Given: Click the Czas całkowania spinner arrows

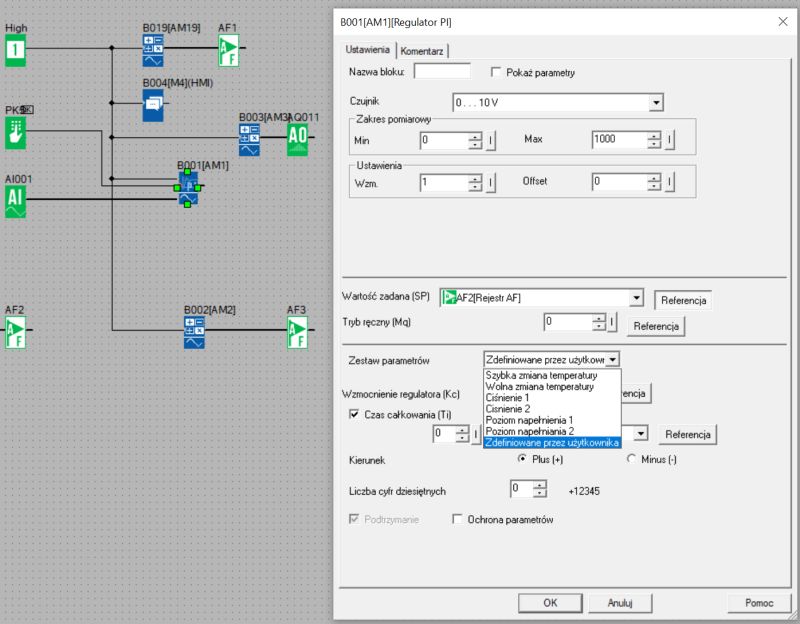Looking at the screenshot, I should tap(462, 434).
